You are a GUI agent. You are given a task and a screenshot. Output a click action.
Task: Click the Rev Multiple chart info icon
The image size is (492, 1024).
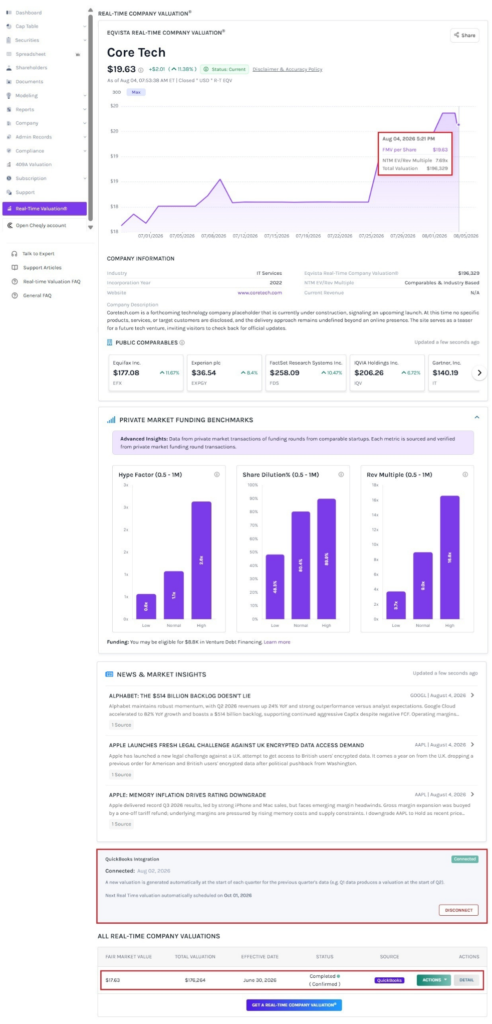(x=465, y=475)
